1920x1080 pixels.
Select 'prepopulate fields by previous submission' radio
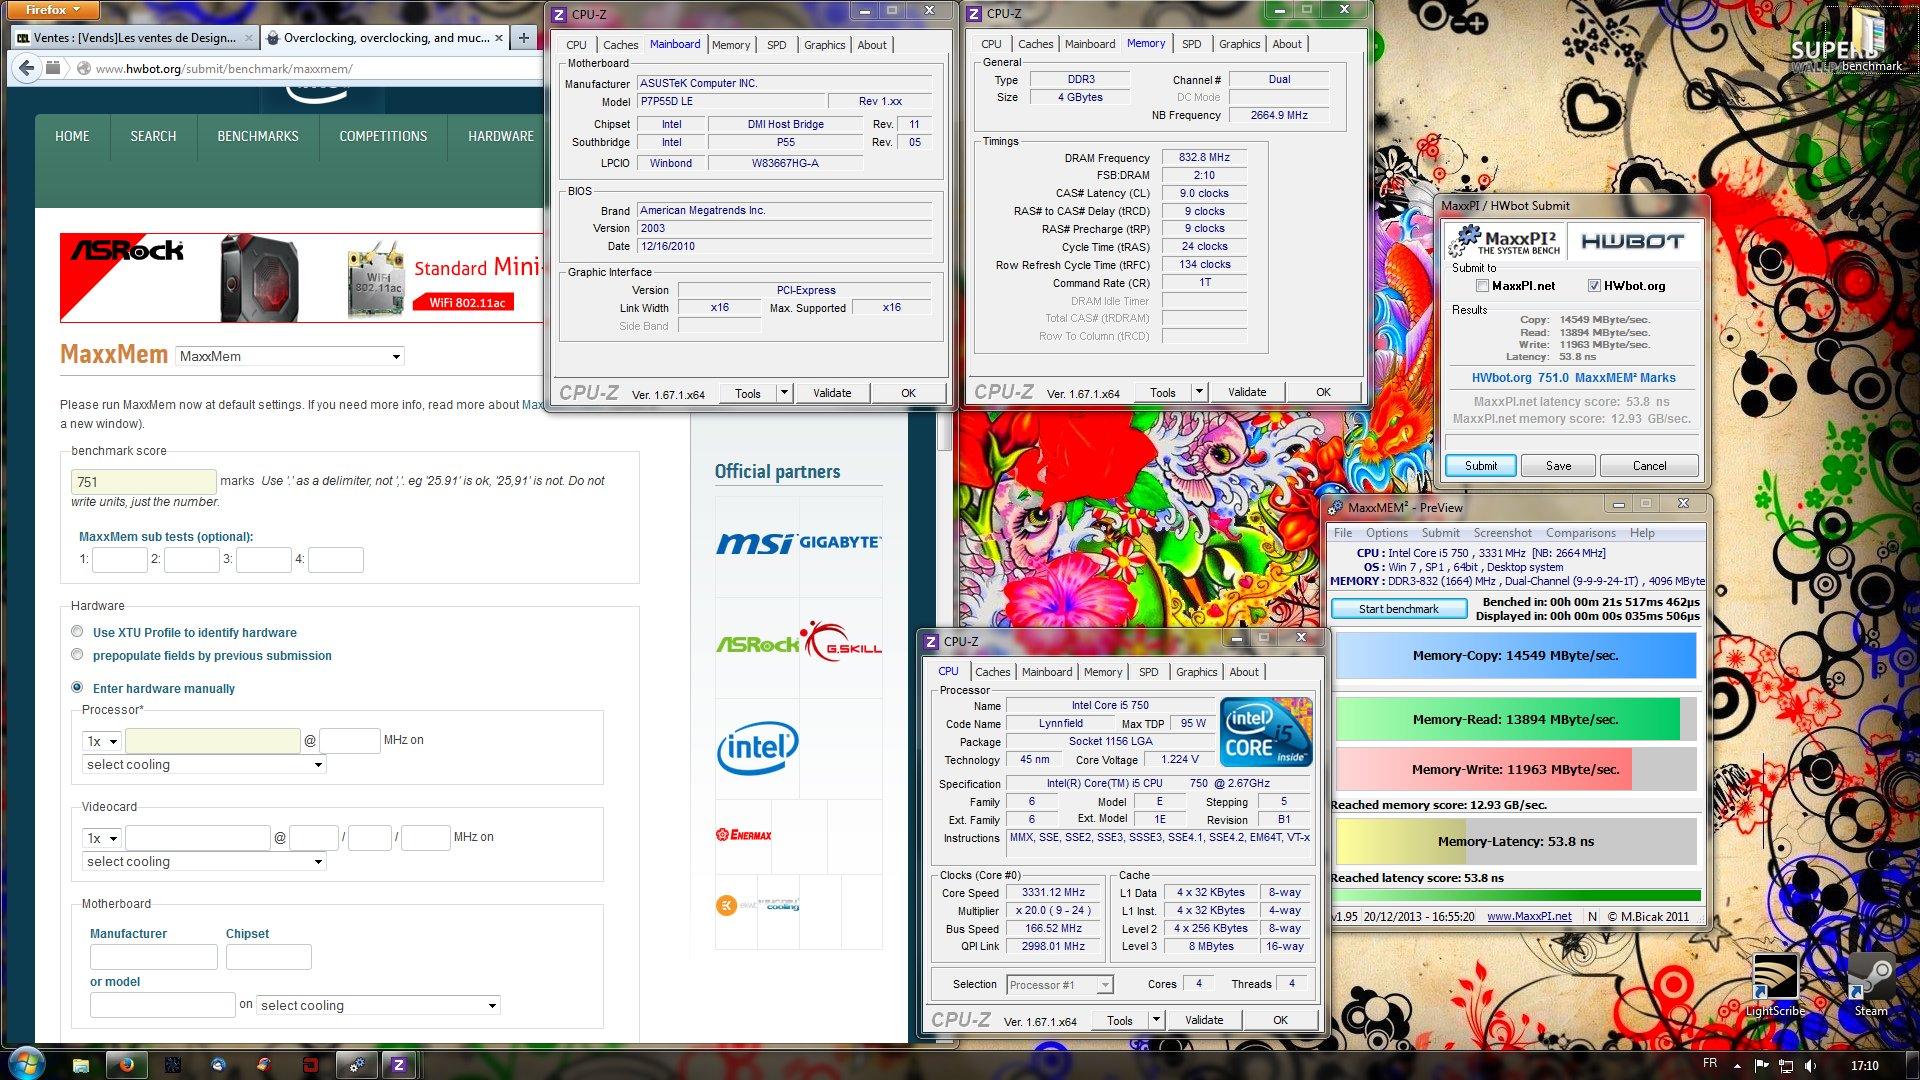point(77,654)
